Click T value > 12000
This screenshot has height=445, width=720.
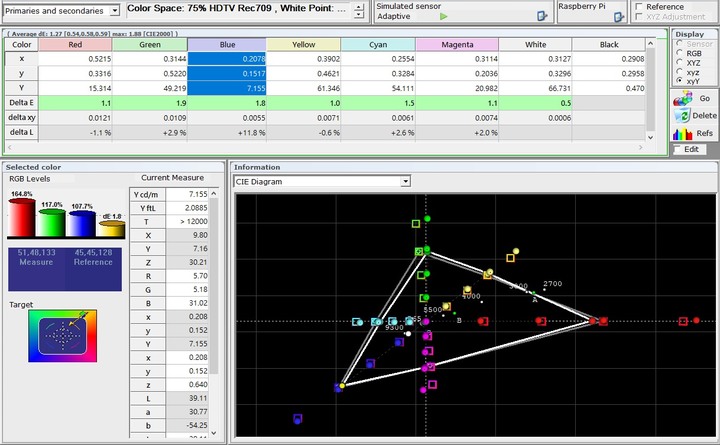click(187, 221)
